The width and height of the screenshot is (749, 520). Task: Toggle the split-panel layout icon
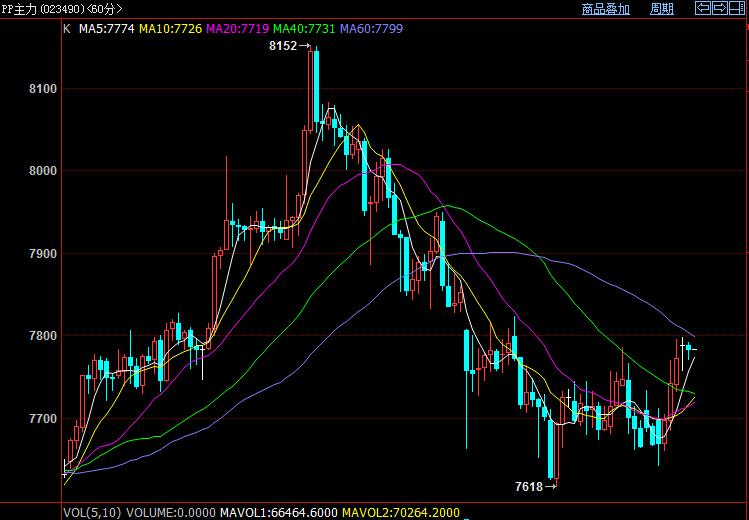[737, 8]
